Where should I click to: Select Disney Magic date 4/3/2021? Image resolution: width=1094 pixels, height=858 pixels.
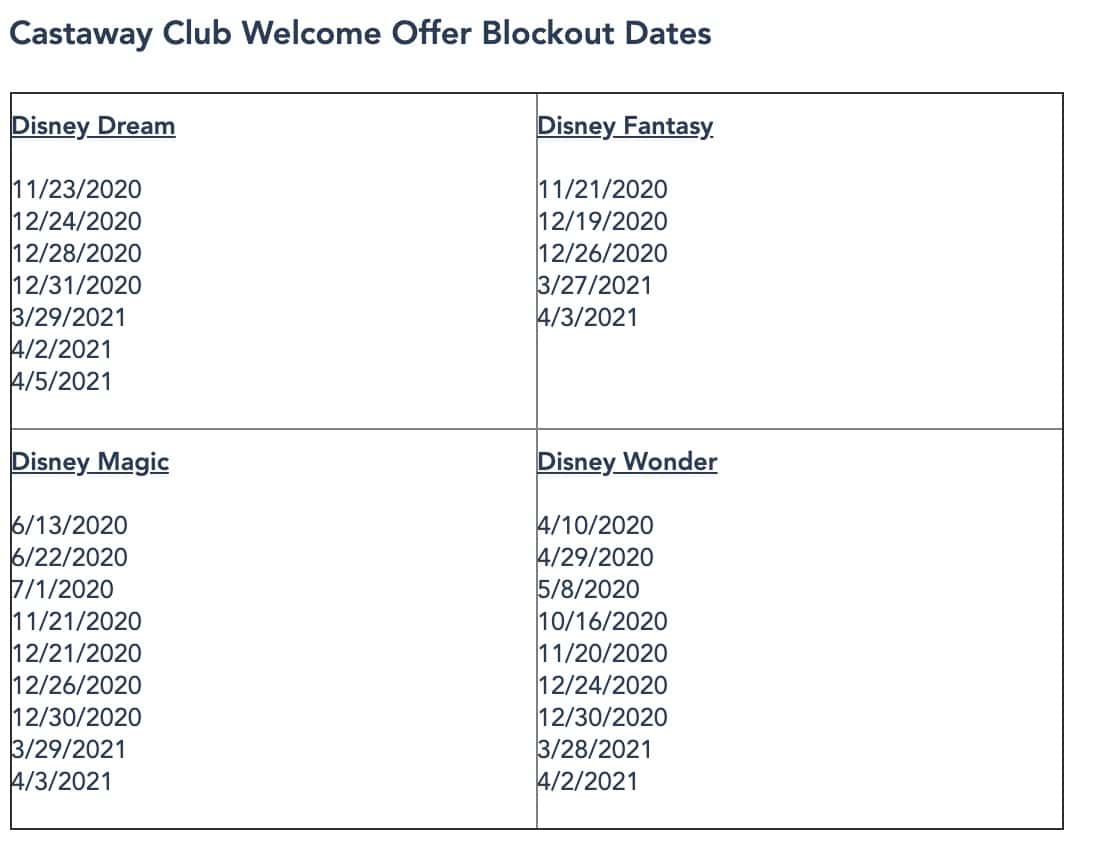(62, 782)
